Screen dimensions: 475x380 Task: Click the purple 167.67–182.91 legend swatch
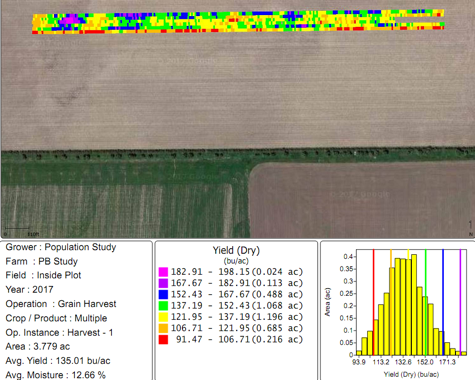click(x=163, y=283)
